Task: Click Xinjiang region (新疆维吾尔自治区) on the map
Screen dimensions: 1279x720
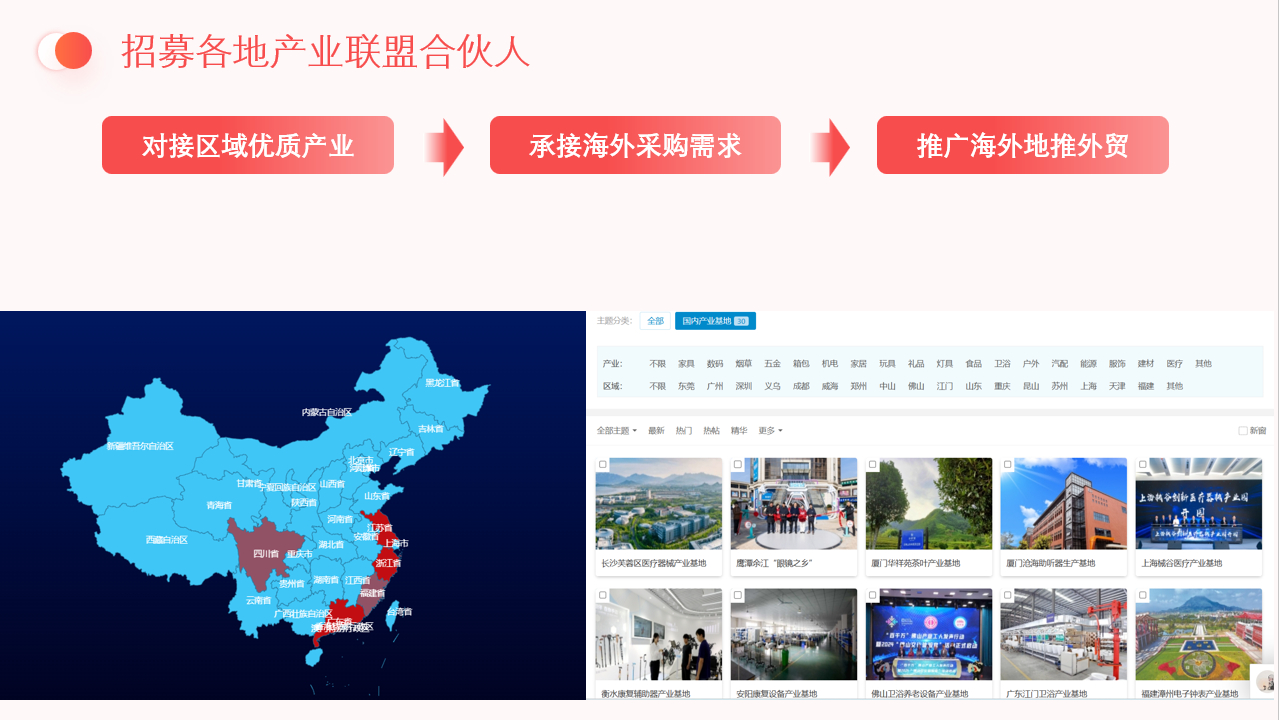Action: (140, 446)
